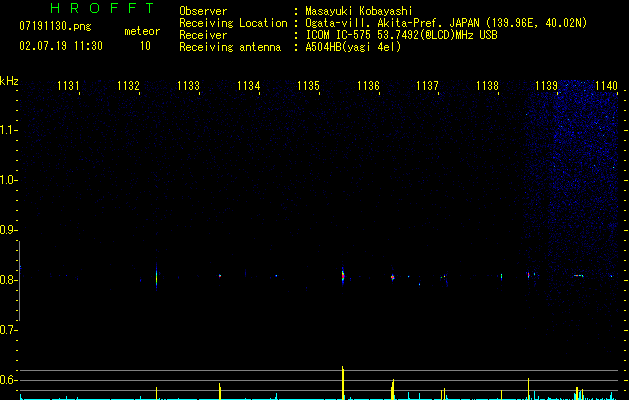
Task: Click the 1132 time axis label
Action: tap(128, 86)
